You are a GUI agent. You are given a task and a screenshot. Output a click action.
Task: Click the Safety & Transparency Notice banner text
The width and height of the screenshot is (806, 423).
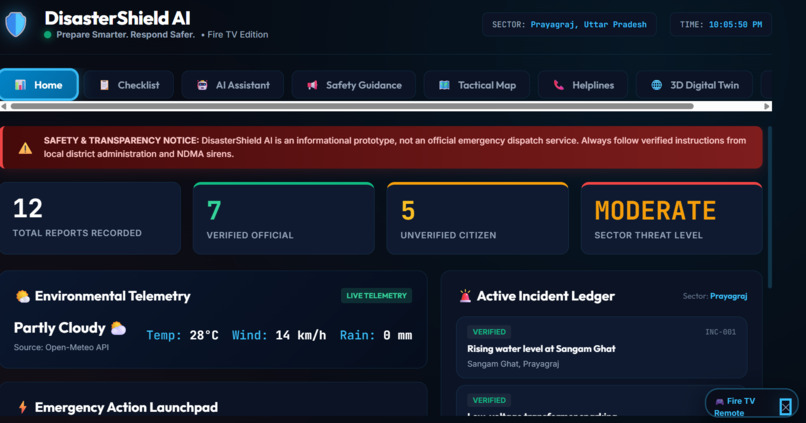395,147
